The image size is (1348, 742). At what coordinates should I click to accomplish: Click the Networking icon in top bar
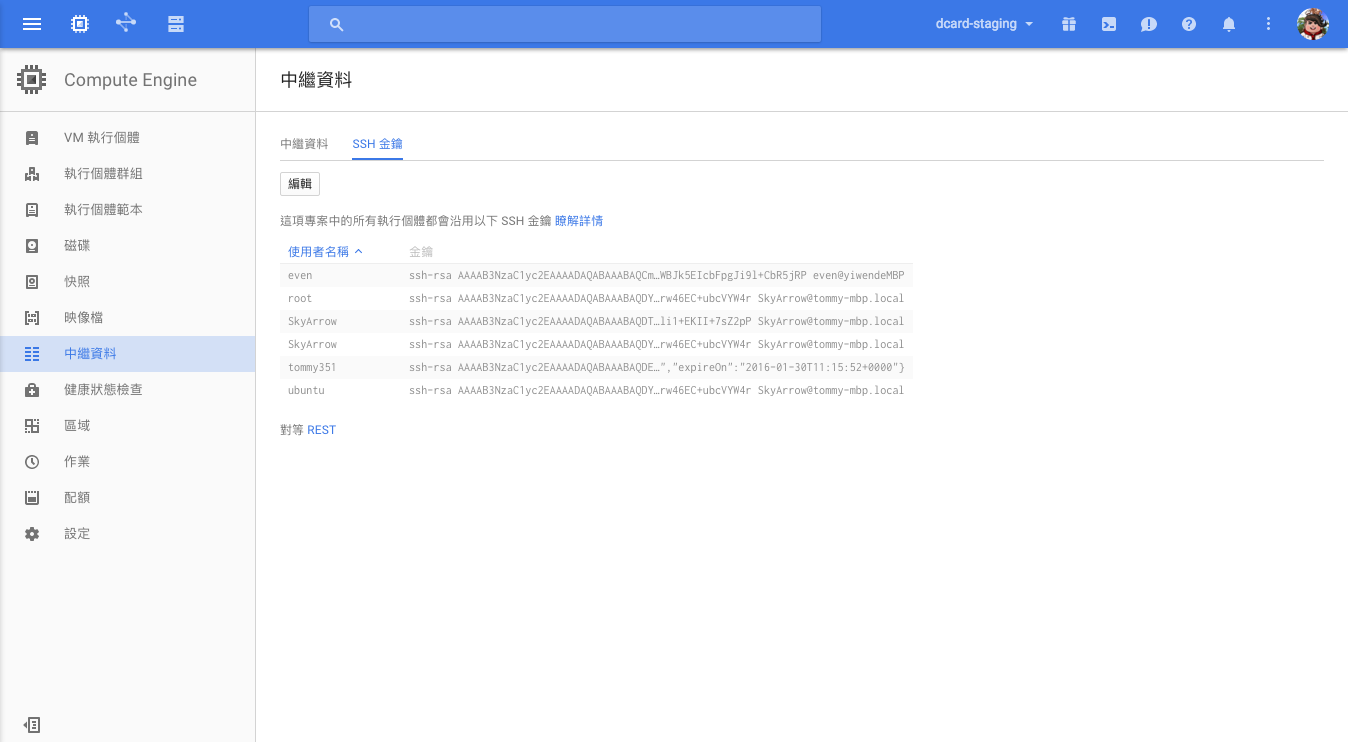coord(126,23)
